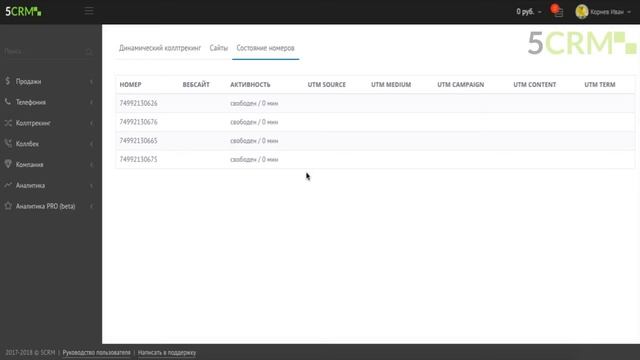This screenshot has width=640, height=360.
Task: Click the dollar icon beside Продажи
Action: [x=8, y=81]
